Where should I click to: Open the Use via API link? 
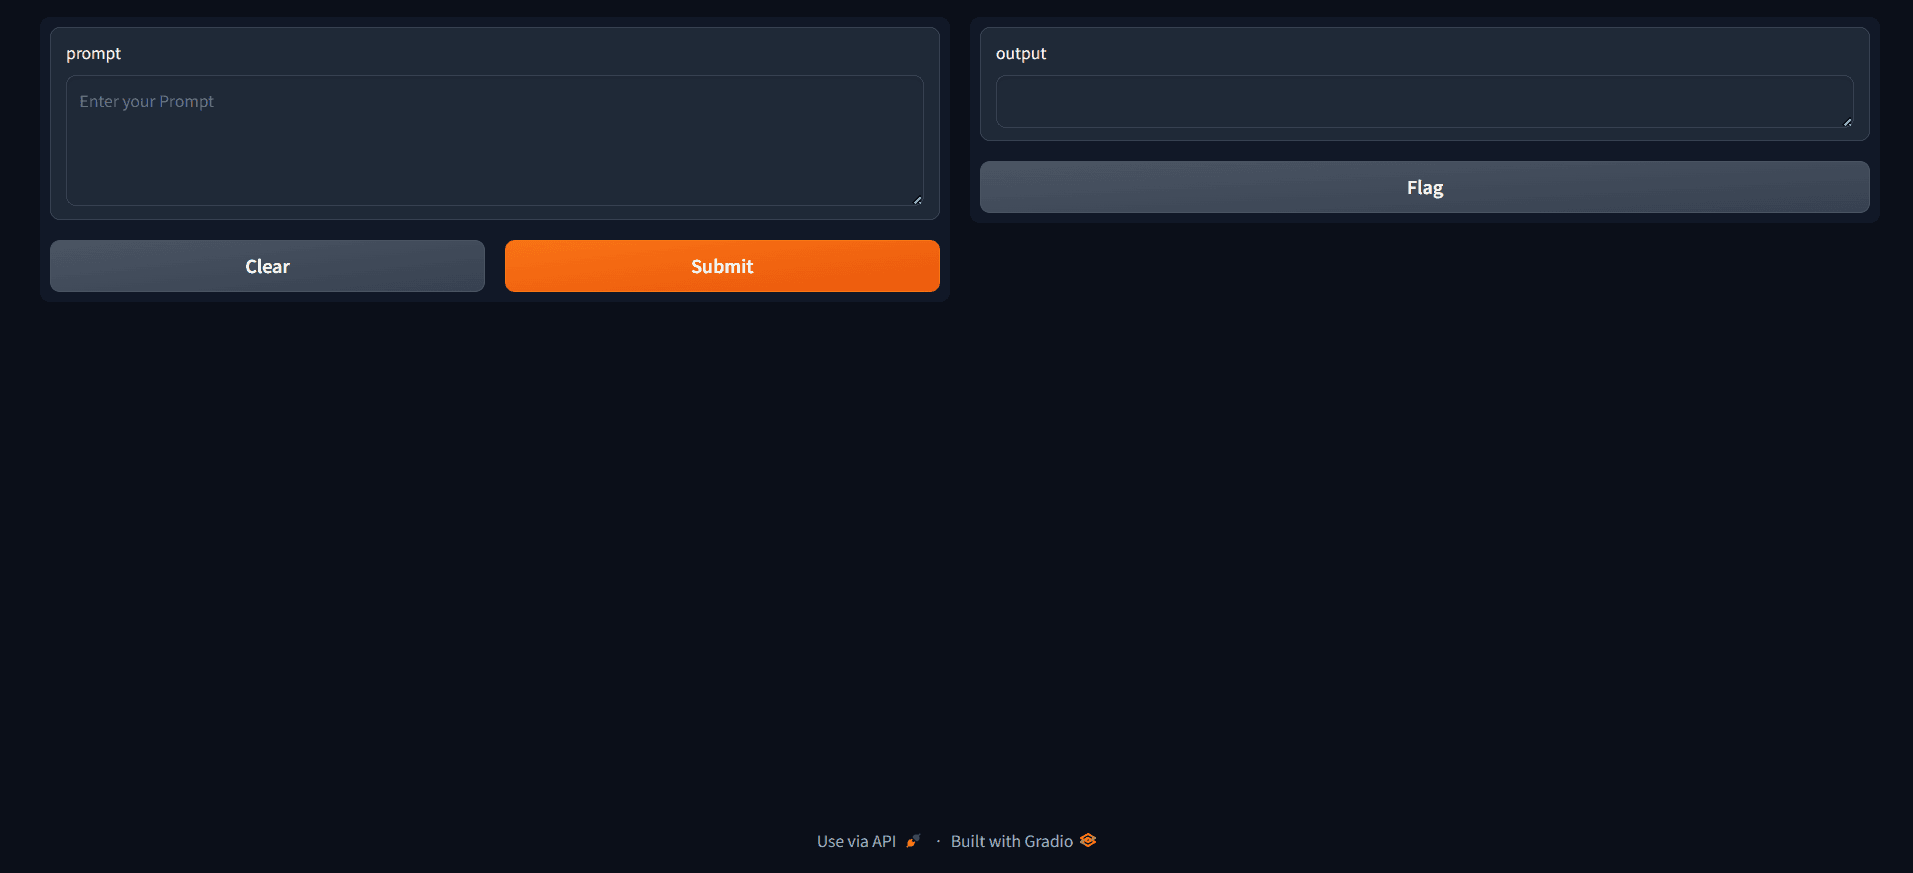coord(856,842)
